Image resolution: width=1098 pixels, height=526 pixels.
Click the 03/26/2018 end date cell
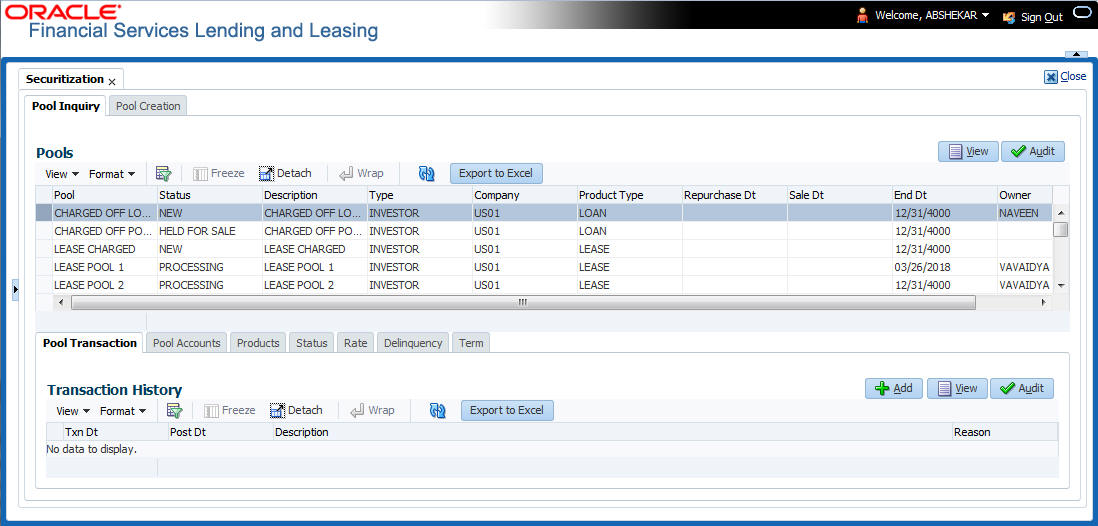945,267
